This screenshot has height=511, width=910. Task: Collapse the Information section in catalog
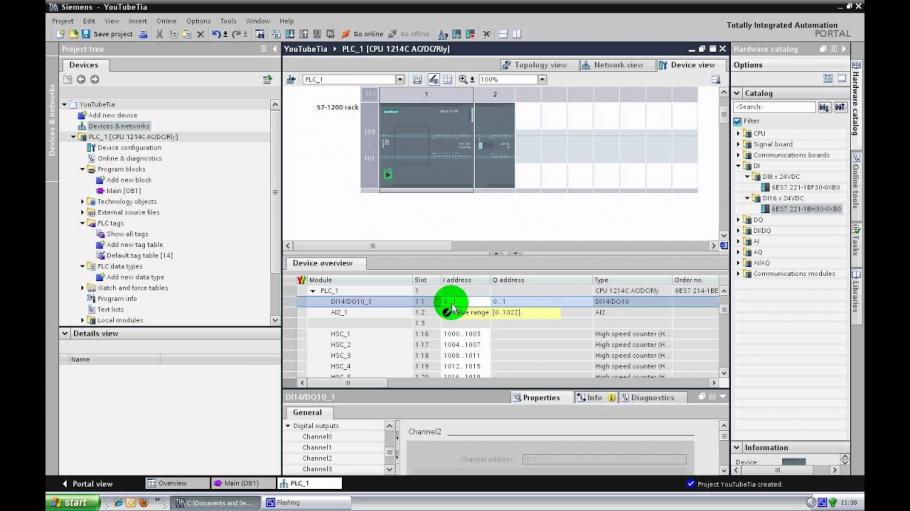(x=737, y=448)
